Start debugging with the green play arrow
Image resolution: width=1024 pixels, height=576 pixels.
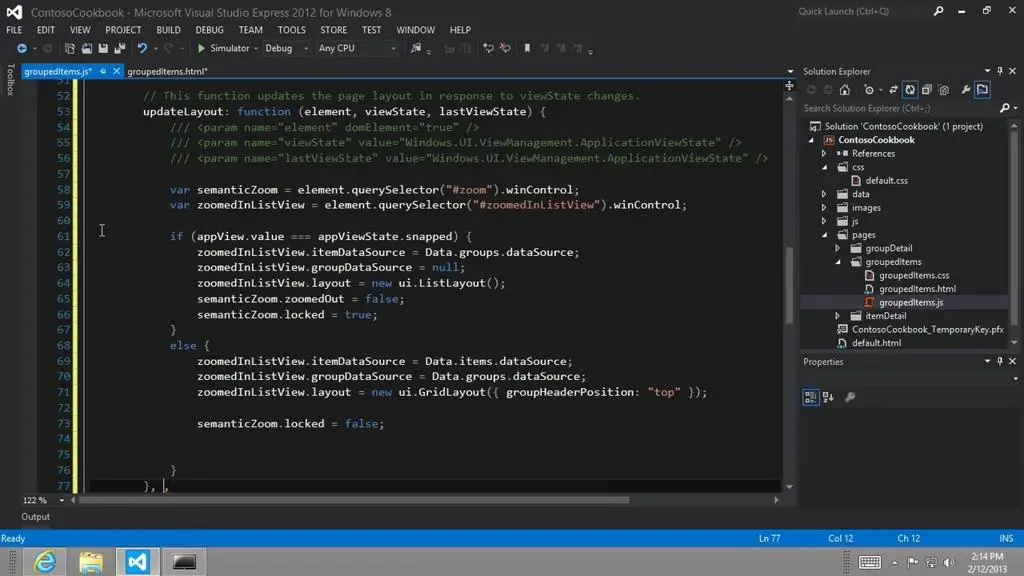tap(201, 48)
